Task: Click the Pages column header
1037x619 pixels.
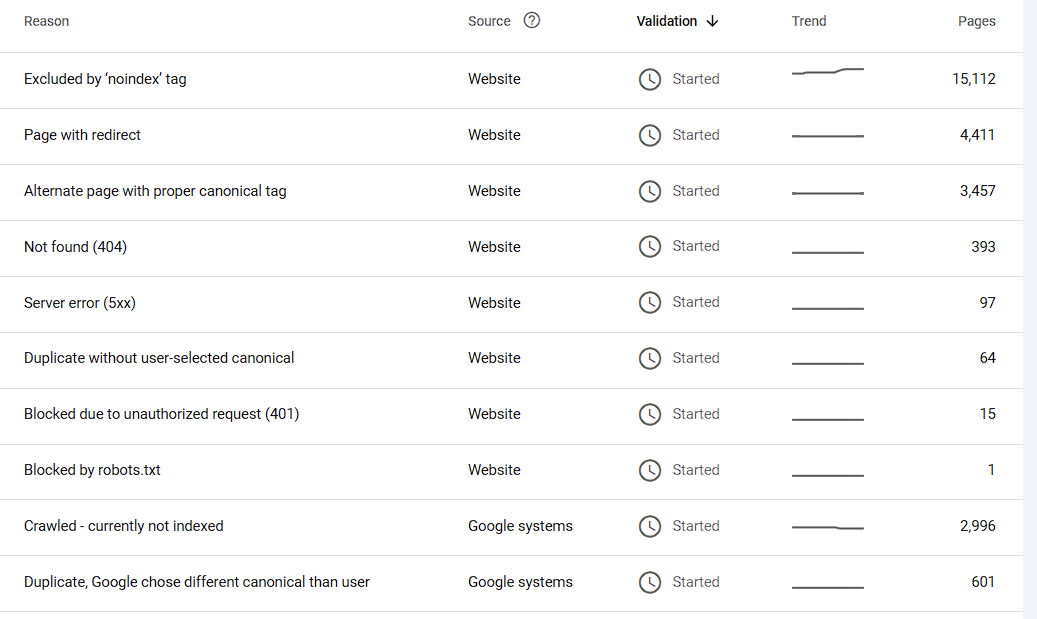Action: (976, 21)
